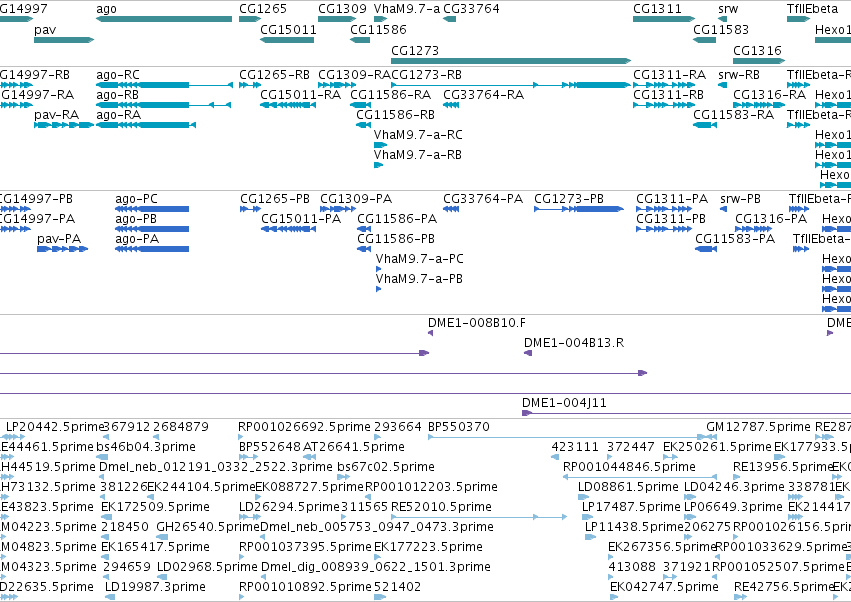This screenshot has width=851, height=602.
Task: Select the pav-RA transcript label
Action: pos(56,115)
